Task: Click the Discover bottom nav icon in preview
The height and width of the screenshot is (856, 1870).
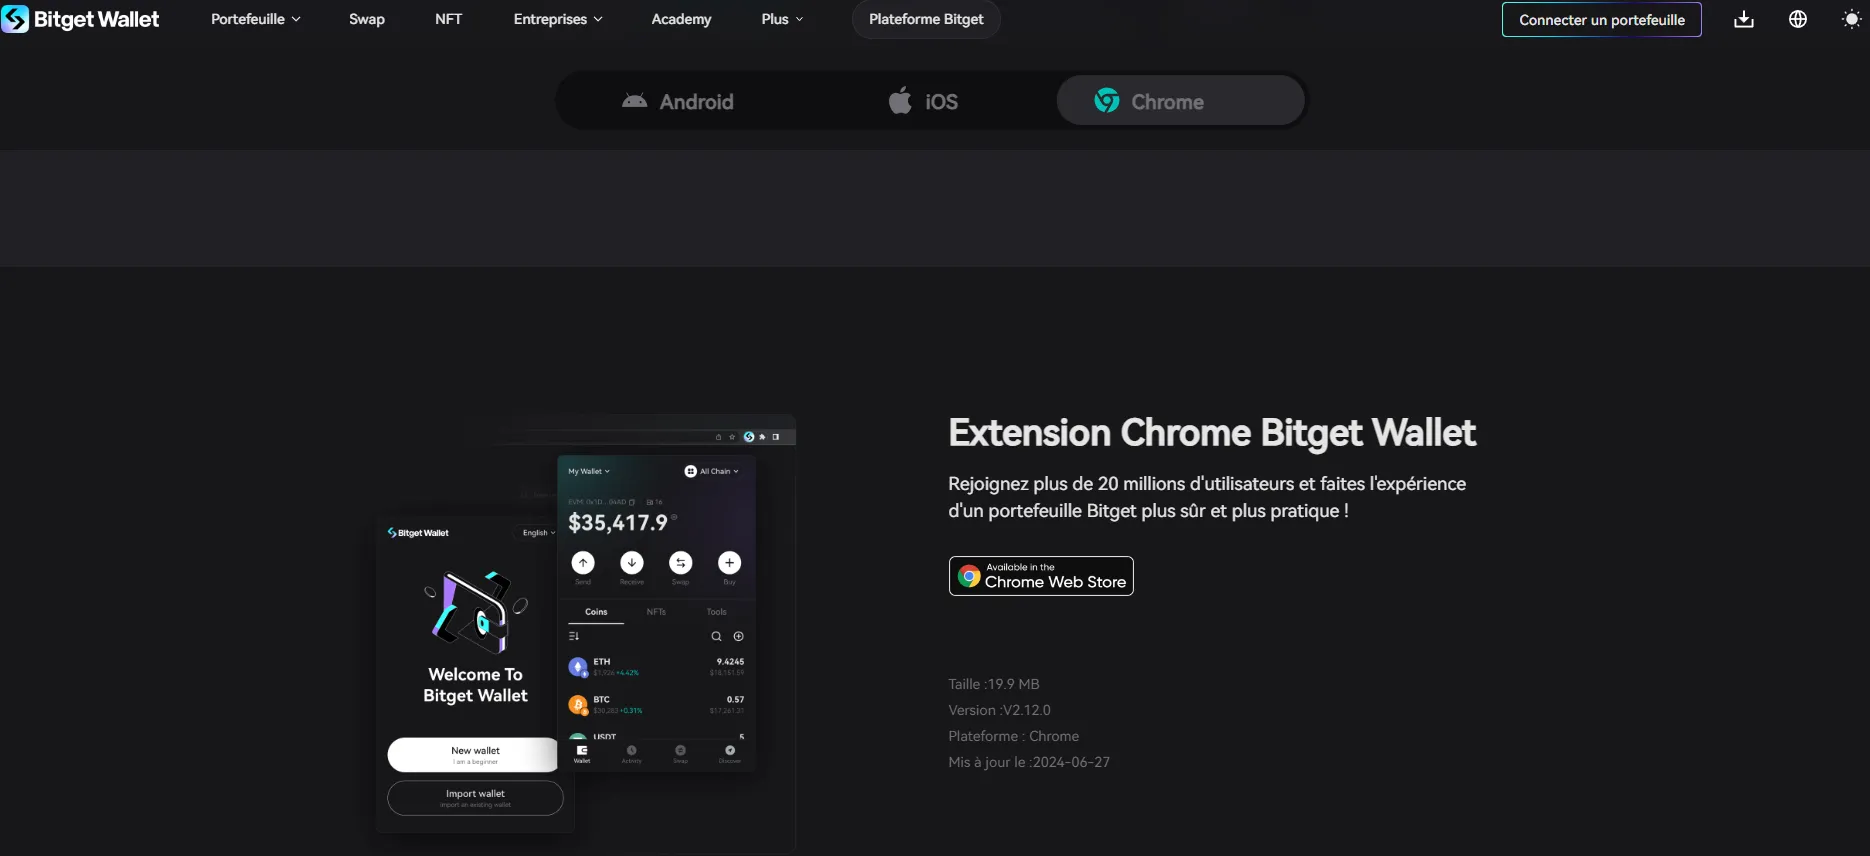Action: click(730, 754)
